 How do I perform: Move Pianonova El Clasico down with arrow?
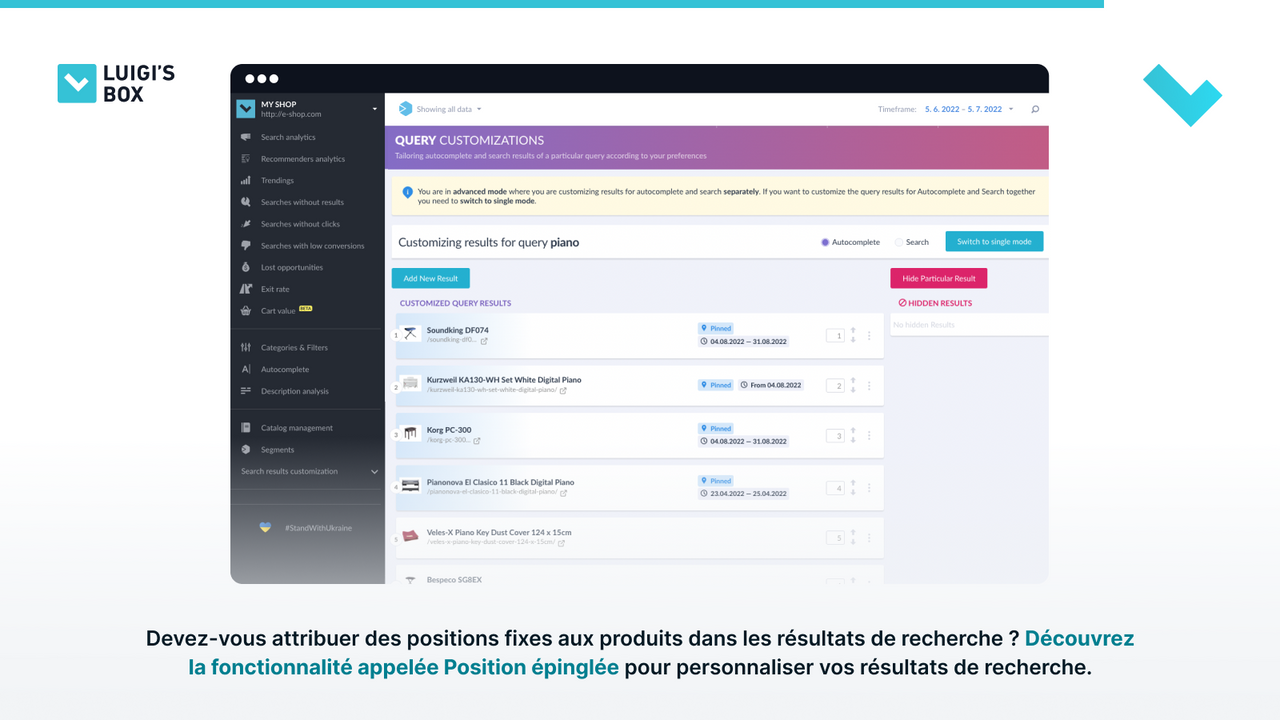(853, 493)
